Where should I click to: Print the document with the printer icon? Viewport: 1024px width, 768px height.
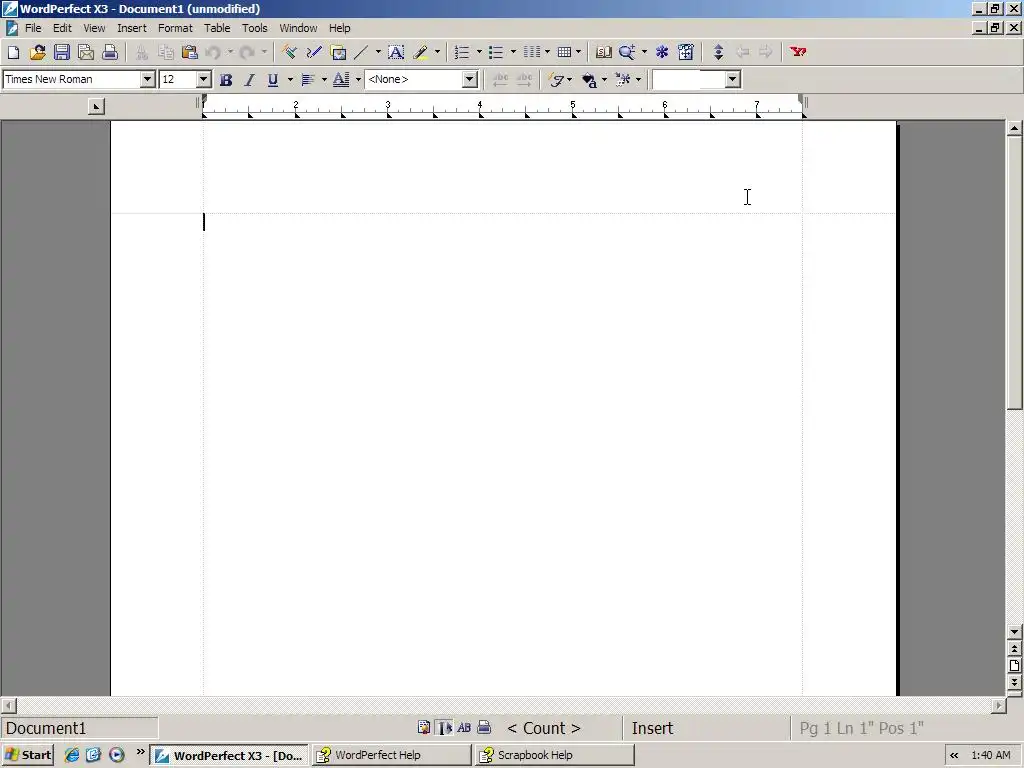click(110, 52)
